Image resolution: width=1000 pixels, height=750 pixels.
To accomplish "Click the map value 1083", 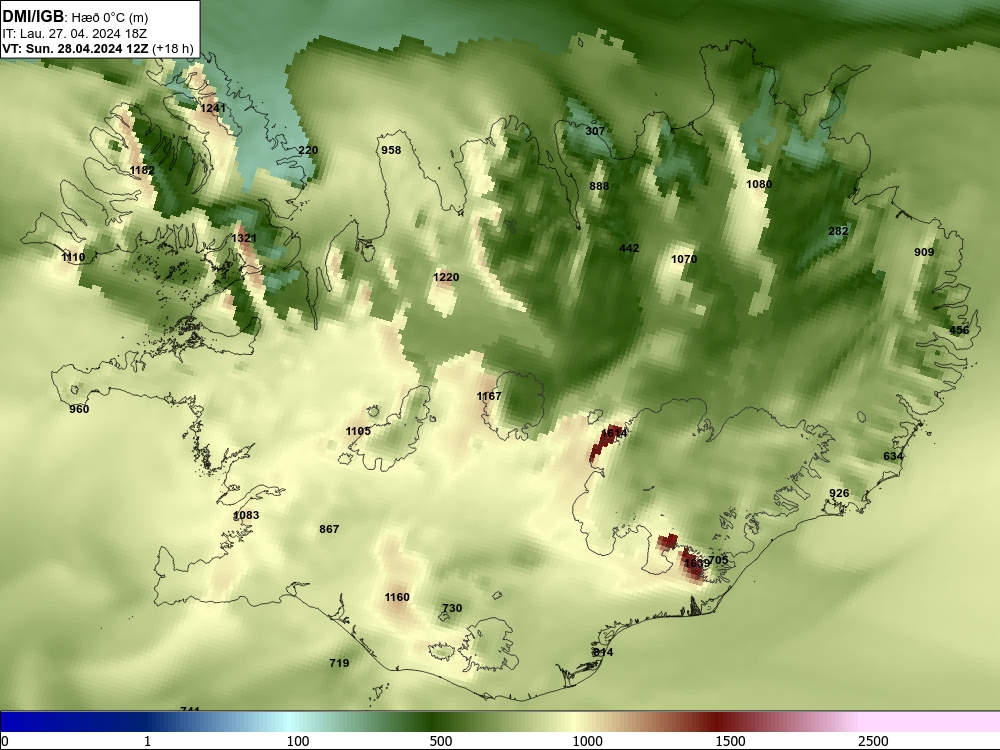I will (246, 515).
